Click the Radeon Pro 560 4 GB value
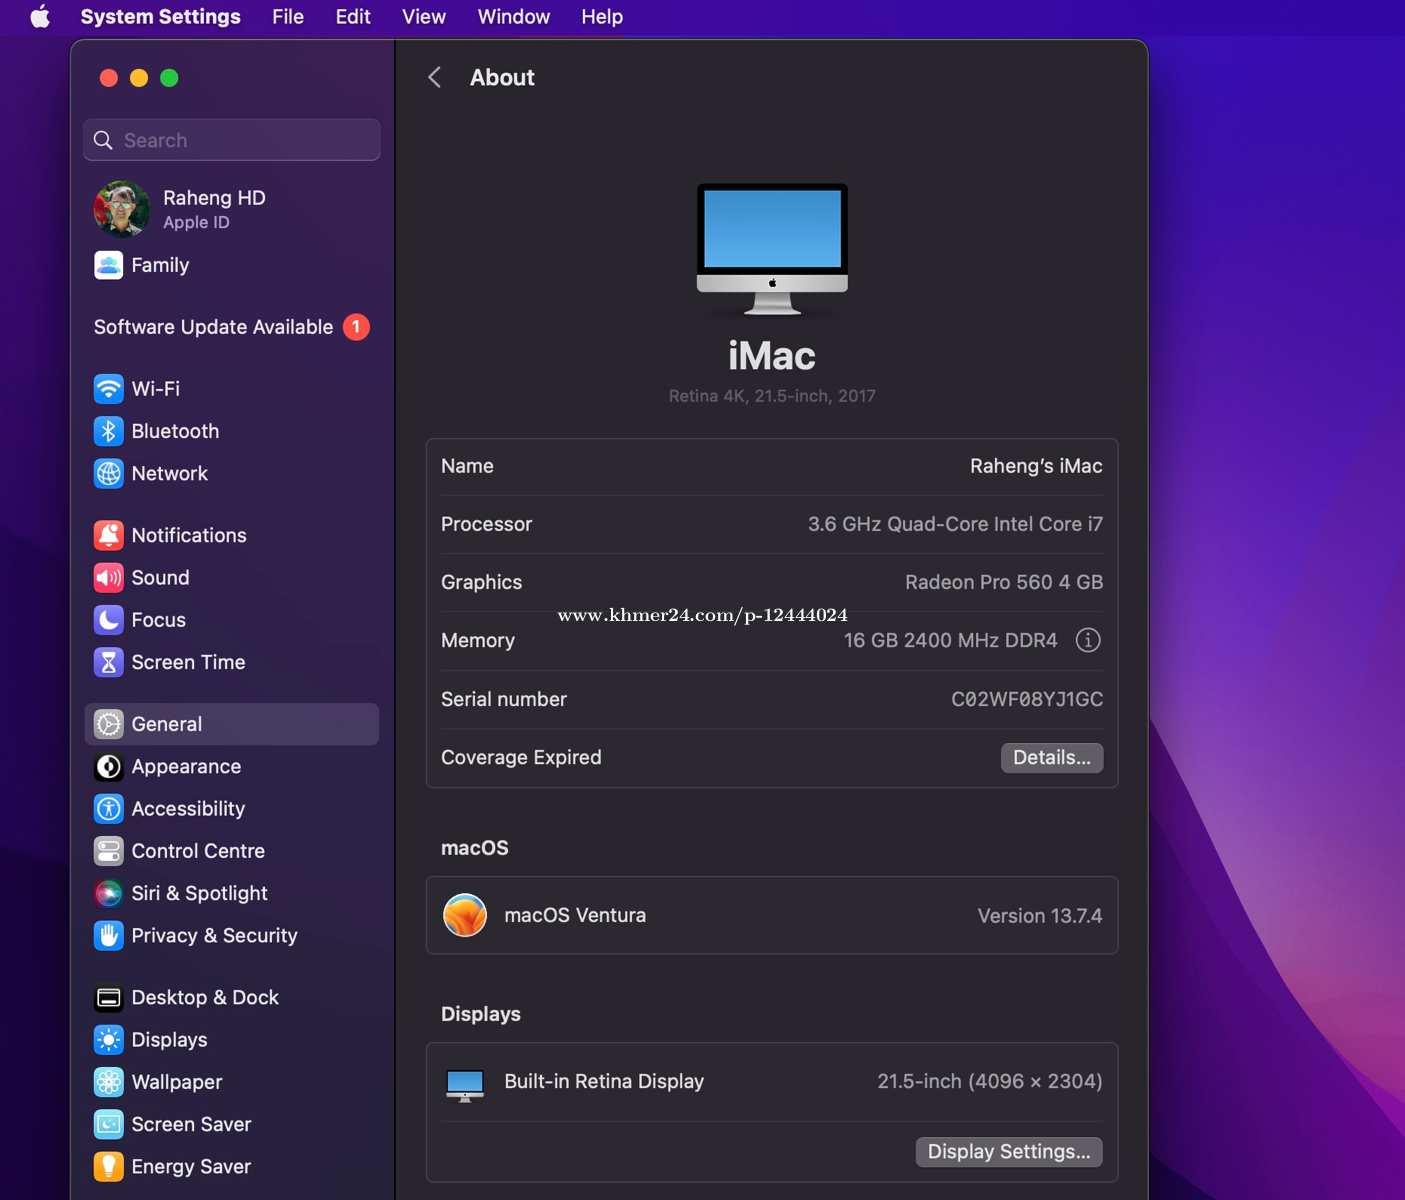This screenshot has width=1405, height=1200. (x=1004, y=582)
